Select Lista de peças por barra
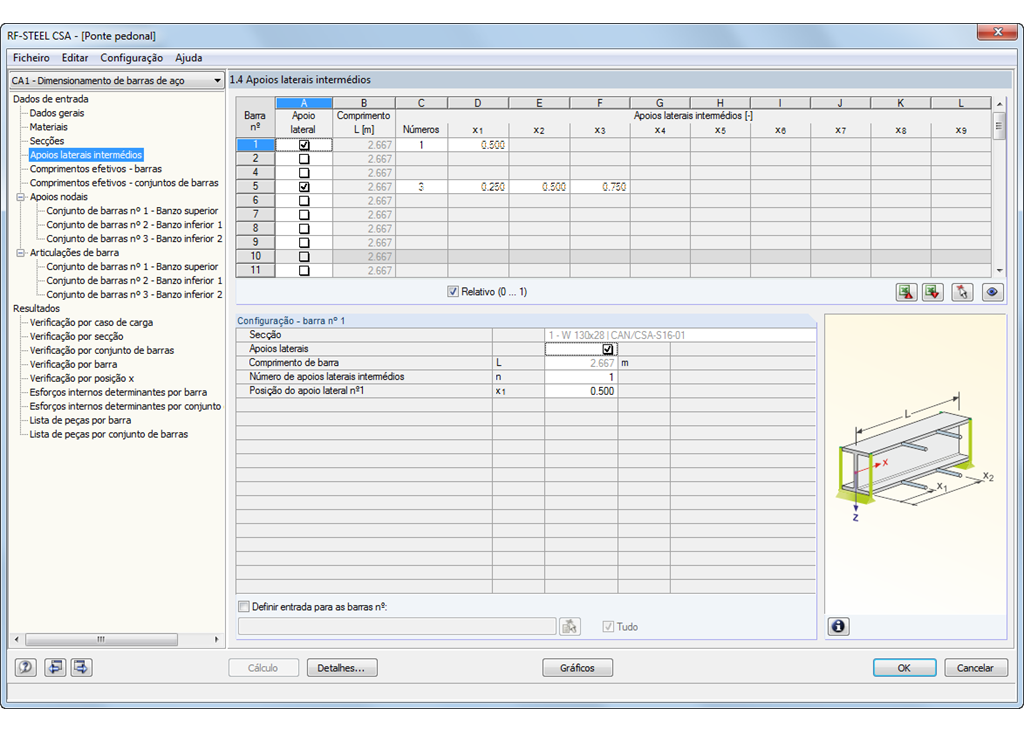 click(80, 420)
